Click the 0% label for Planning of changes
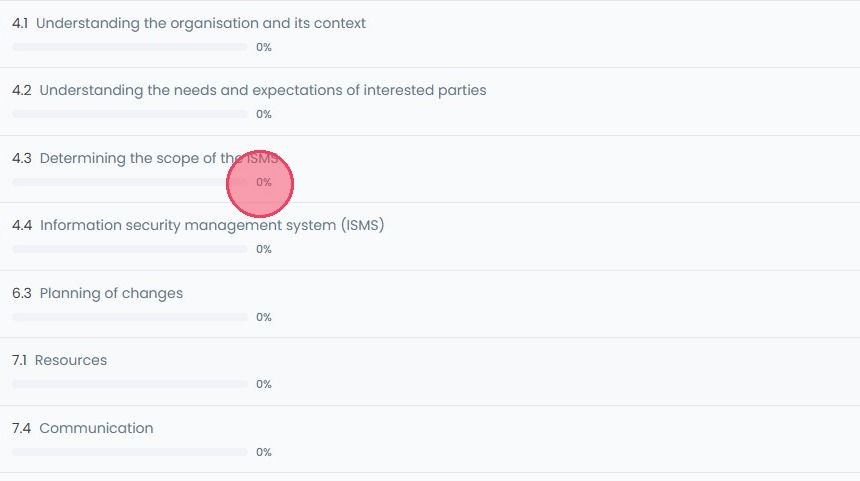The width and height of the screenshot is (860, 481). pyautogui.click(x=264, y=317)
